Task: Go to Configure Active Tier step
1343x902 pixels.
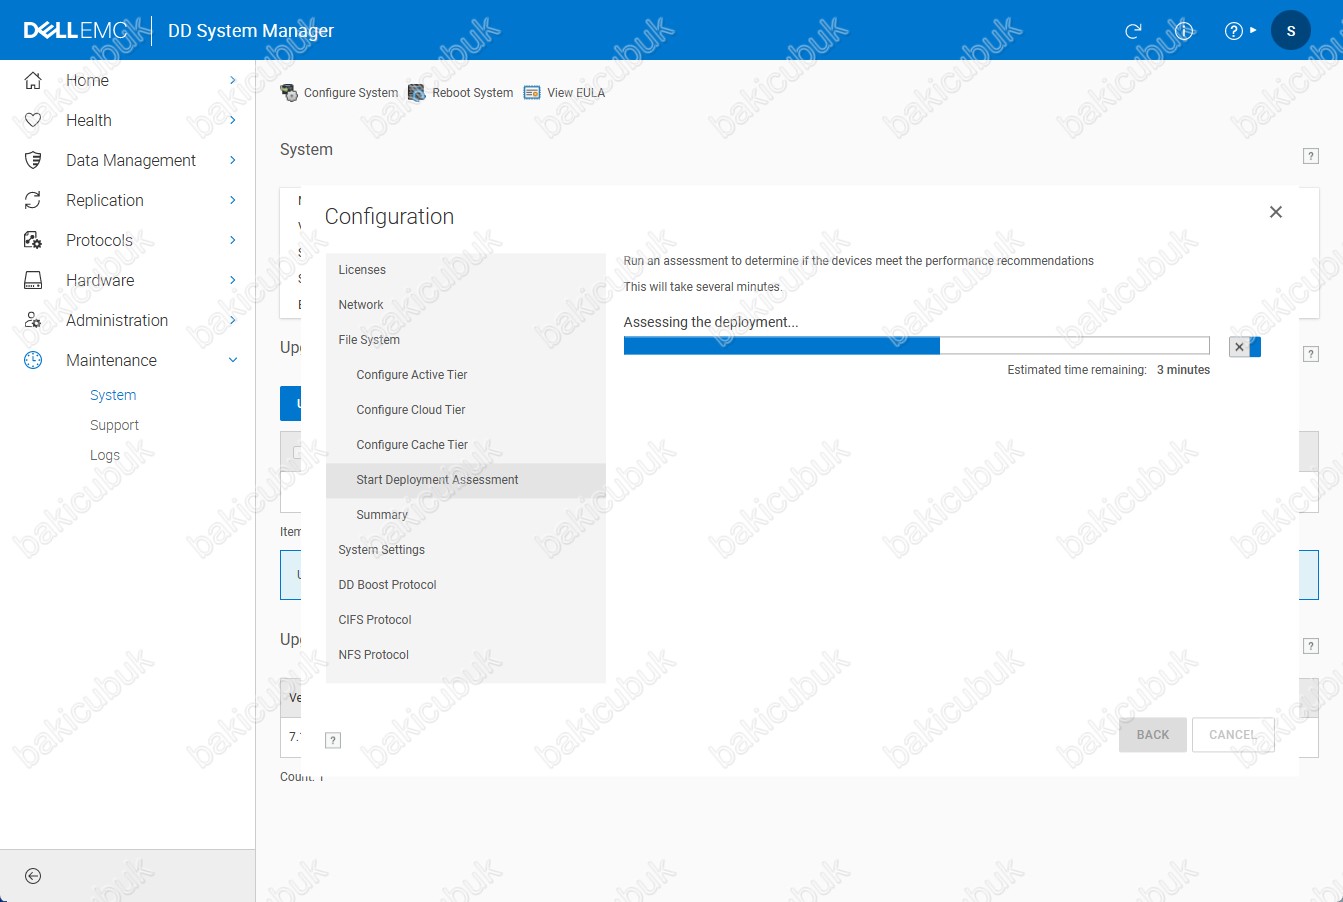Action: click(x=466, y=375)
